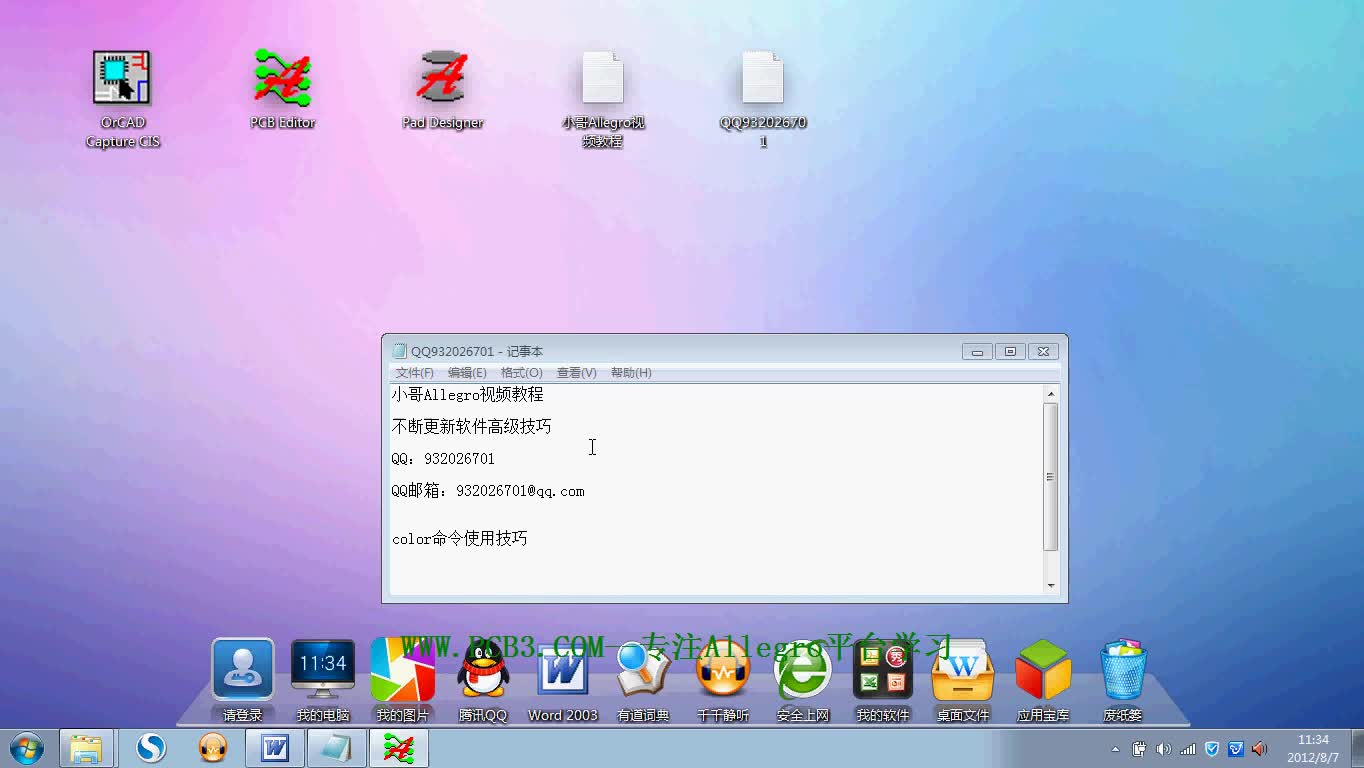Click the line color命令使用技巧
Image resolution: width=1364 pixels, height=768 pixels.
459,539
